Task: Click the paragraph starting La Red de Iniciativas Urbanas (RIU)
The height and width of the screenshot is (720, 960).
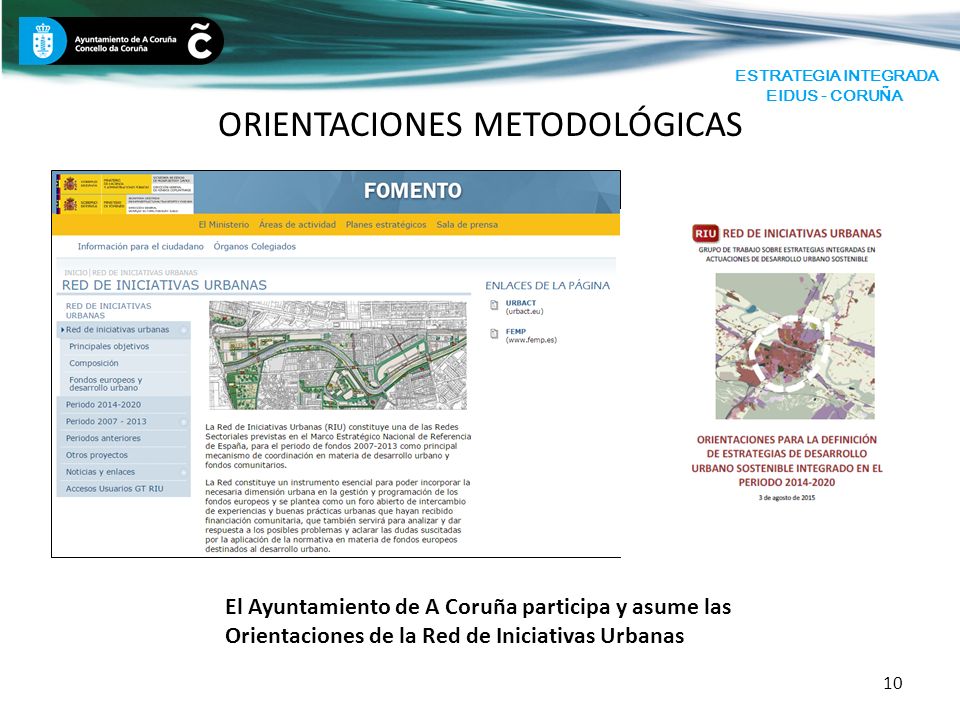Action: coord(338,446)
